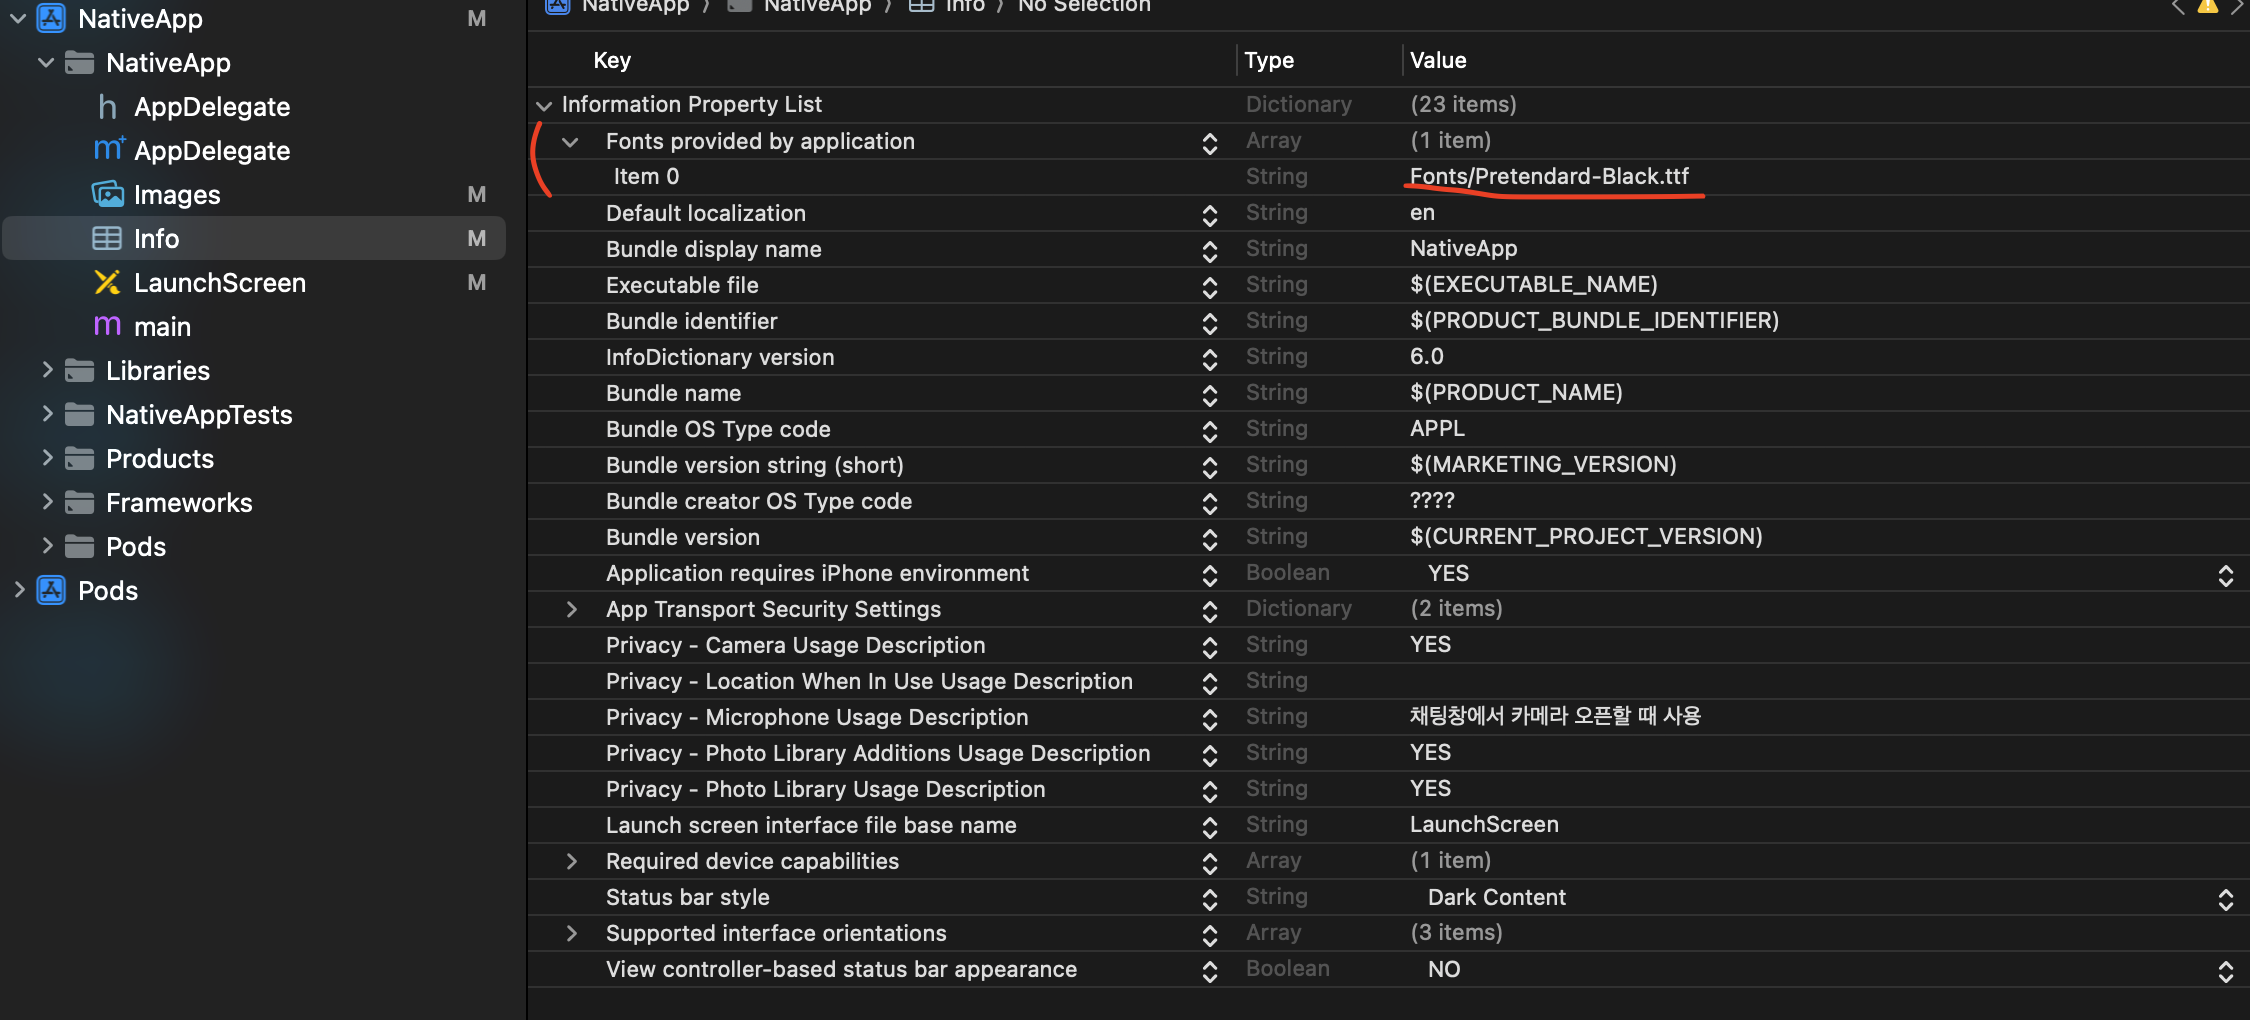Expand Required device capabilities array
This screenshot has width=2250, height=1020.
pos(571,861)
